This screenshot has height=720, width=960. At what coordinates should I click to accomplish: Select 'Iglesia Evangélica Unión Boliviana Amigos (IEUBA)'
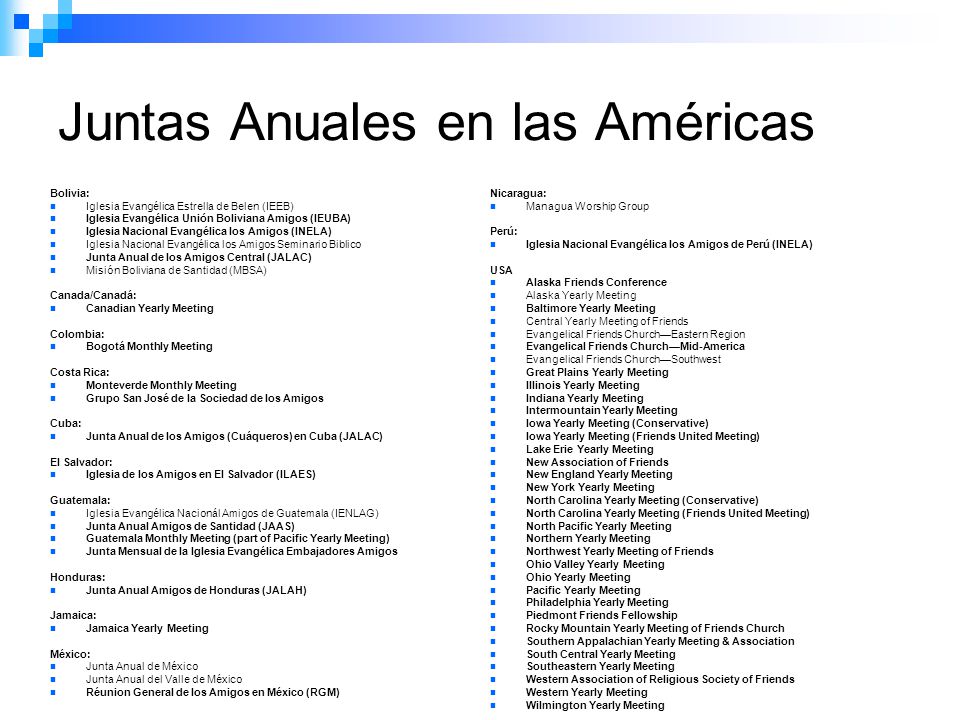pyautogui.click(x=218, y=219)
